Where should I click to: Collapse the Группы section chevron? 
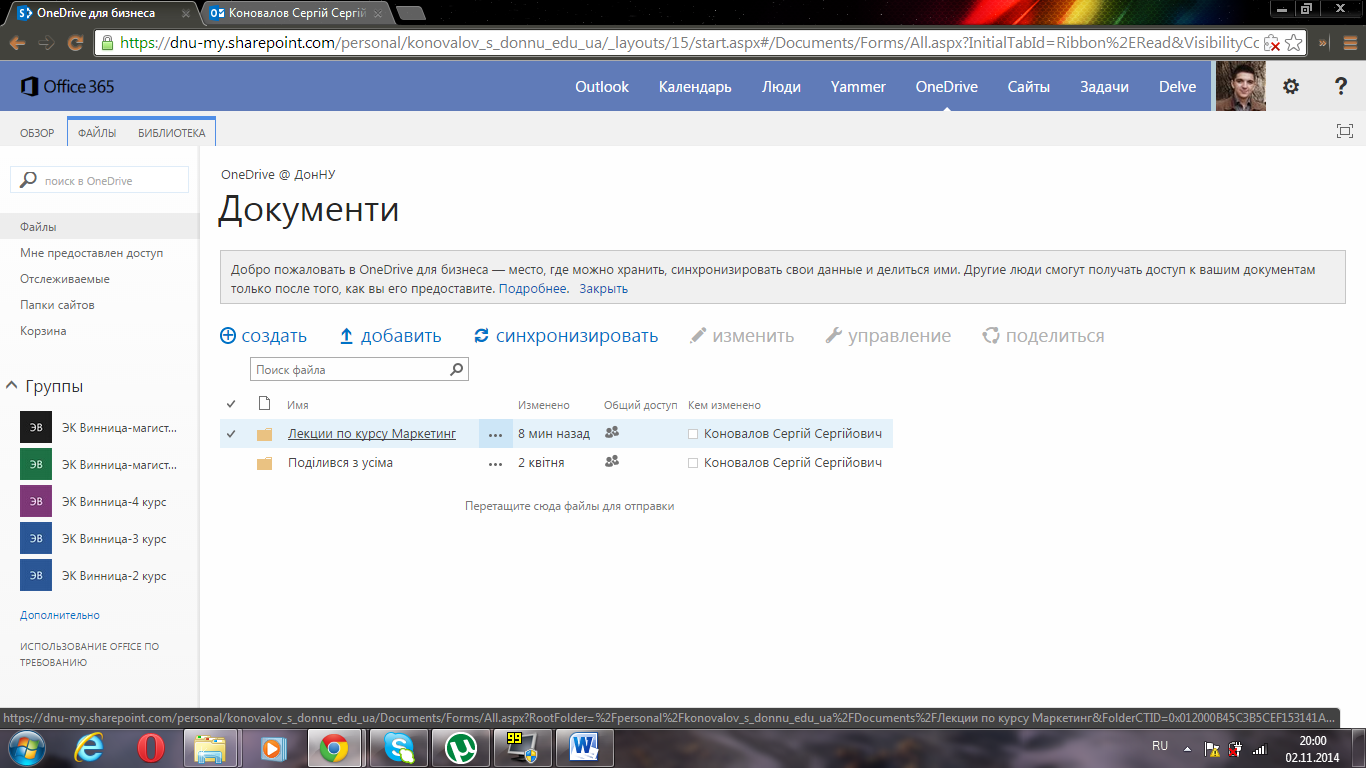[12, 385]
